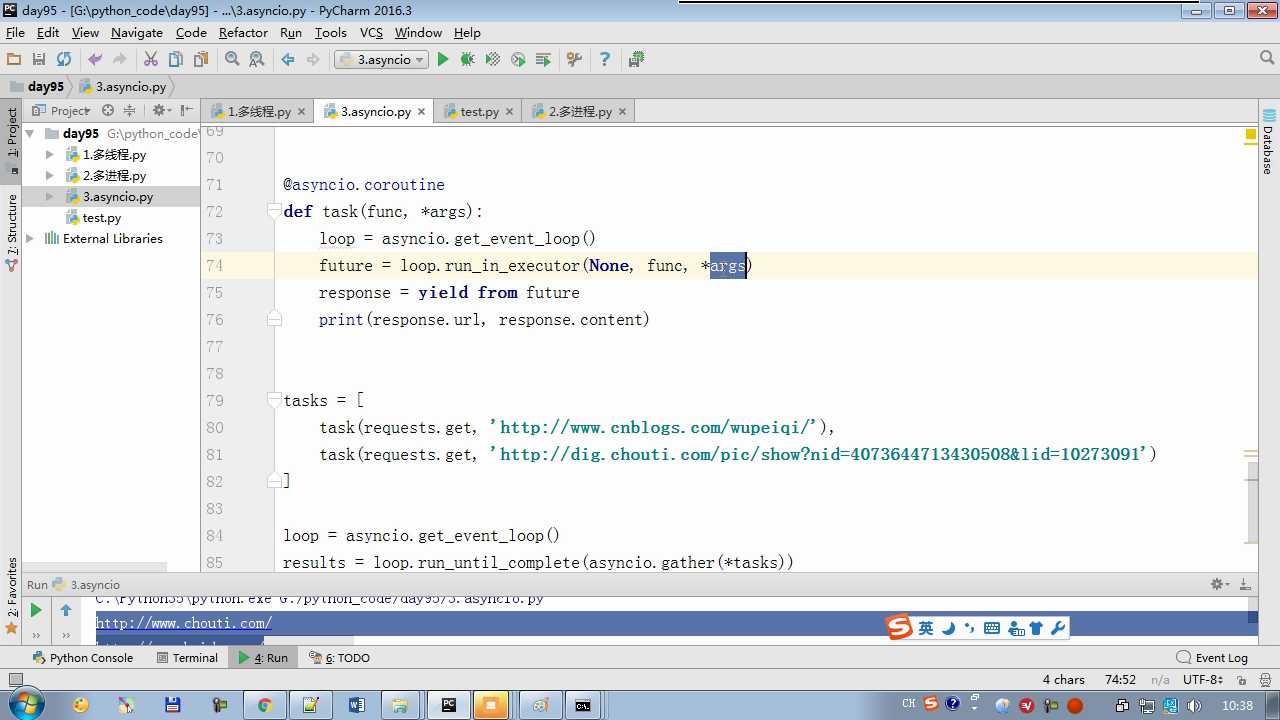
Task: Open the Navigate menu
Action: (137, 32)
